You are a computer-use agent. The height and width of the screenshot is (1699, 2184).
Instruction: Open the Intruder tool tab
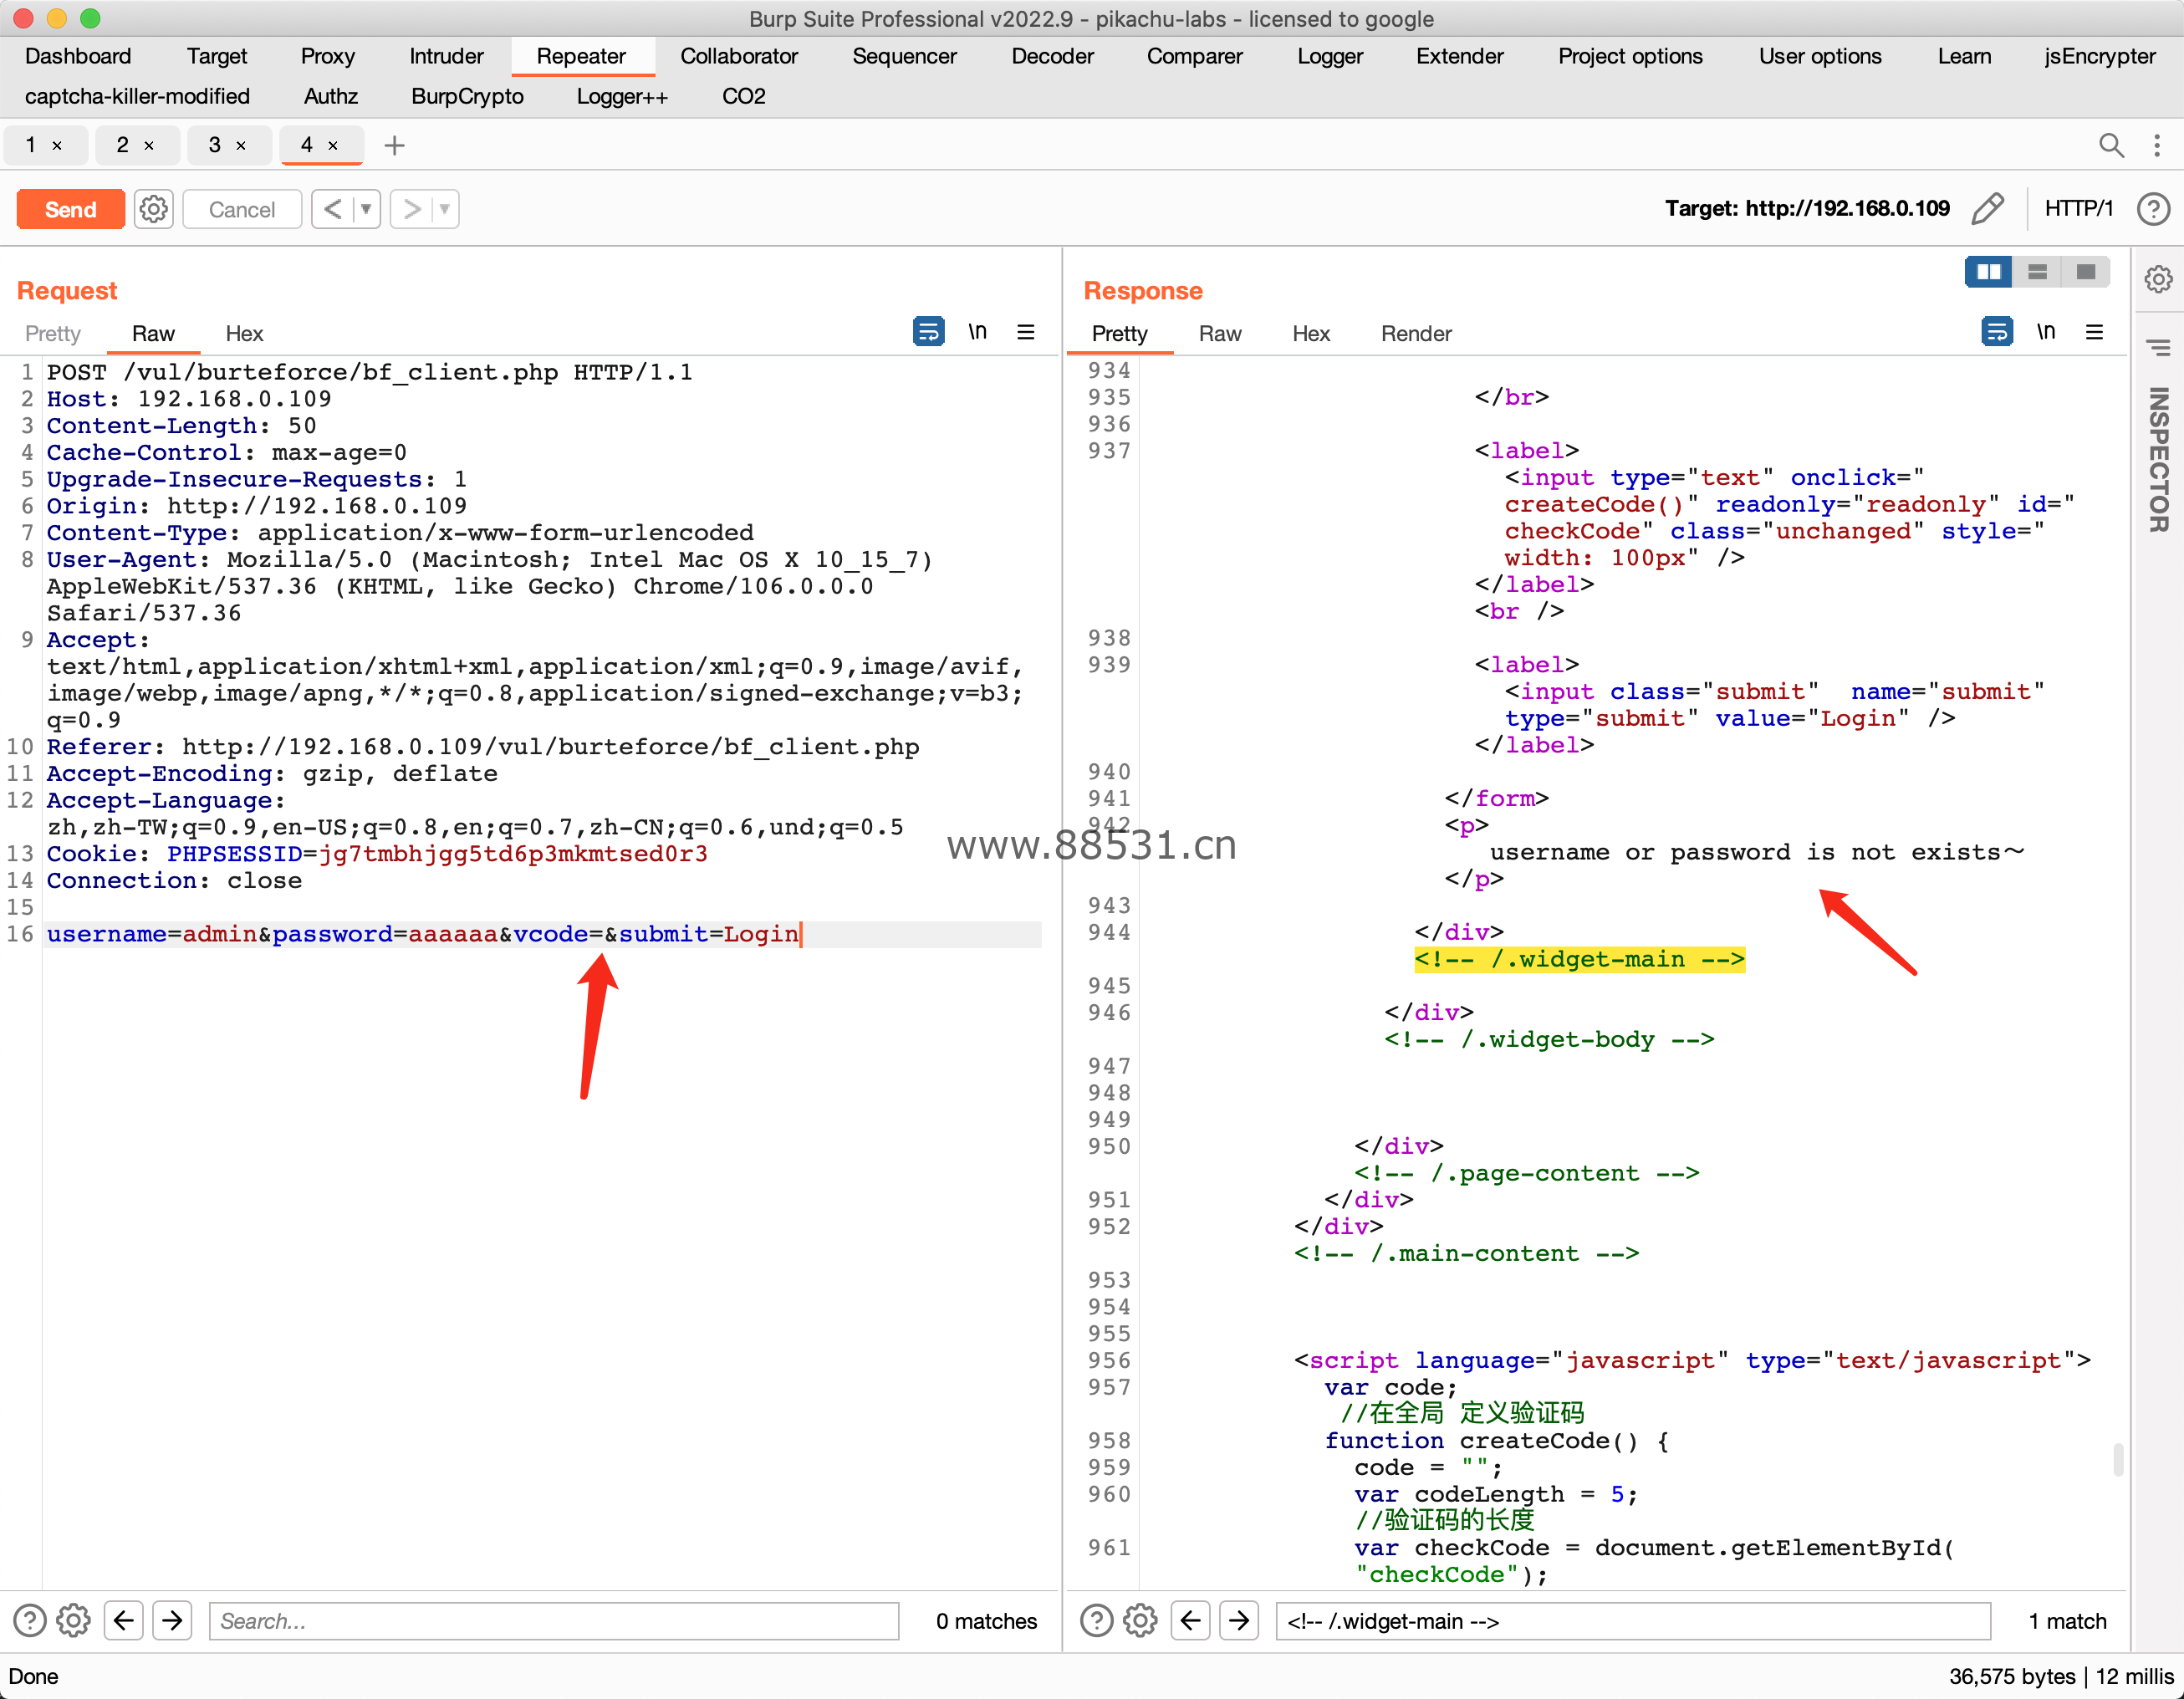click(446, 56)
